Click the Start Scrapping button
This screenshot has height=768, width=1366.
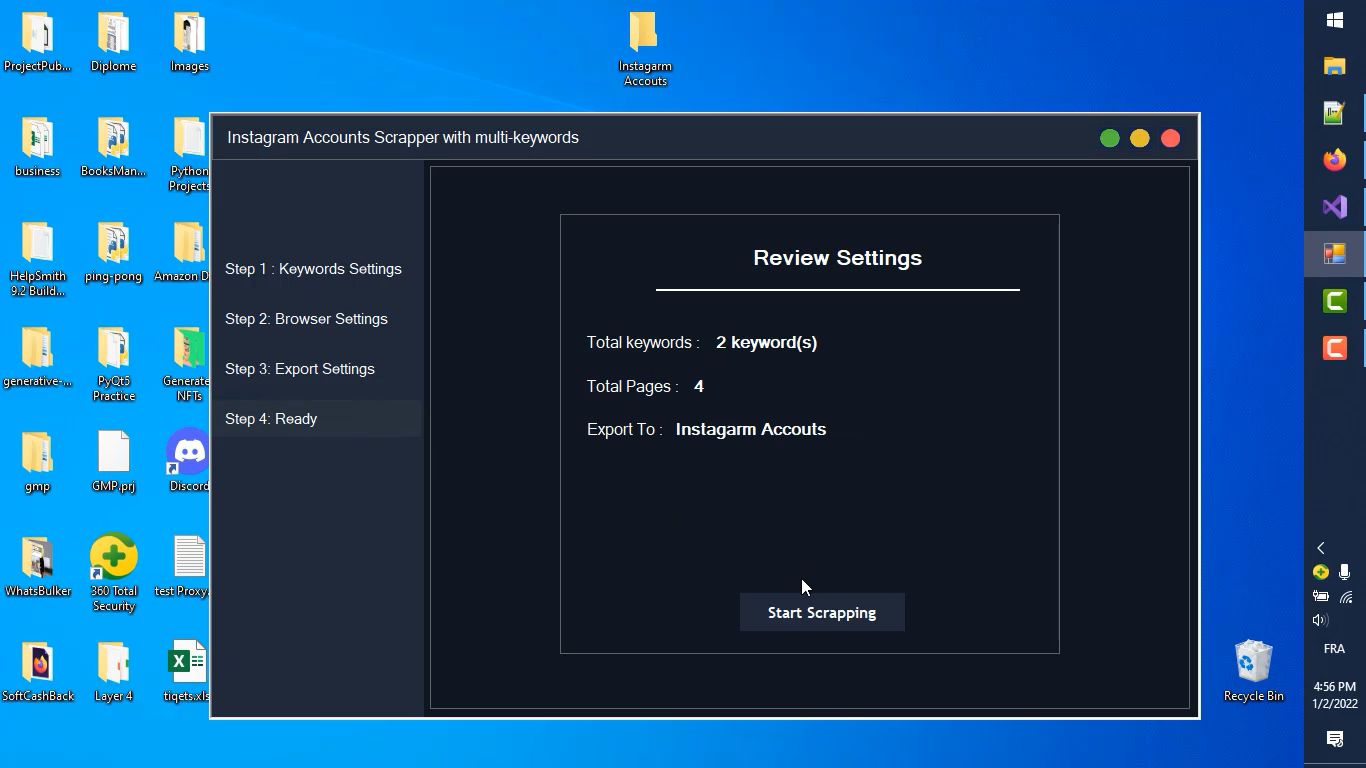pos(821,612)
